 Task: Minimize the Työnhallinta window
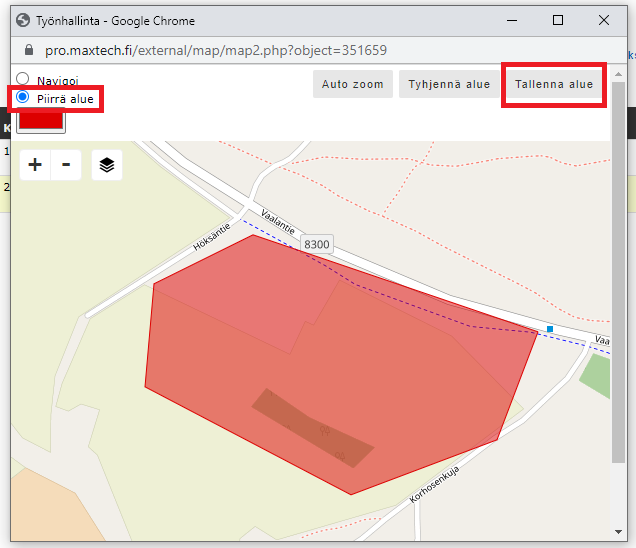pyautogui.click(x=512, y=20)
